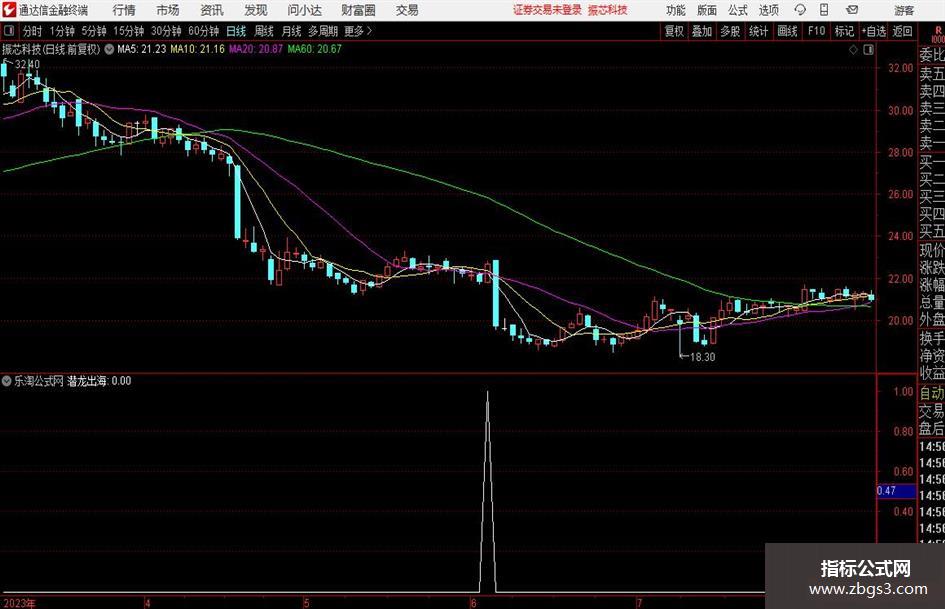Click the 游客 user account label
945x609 pixels.
point(903,10)
